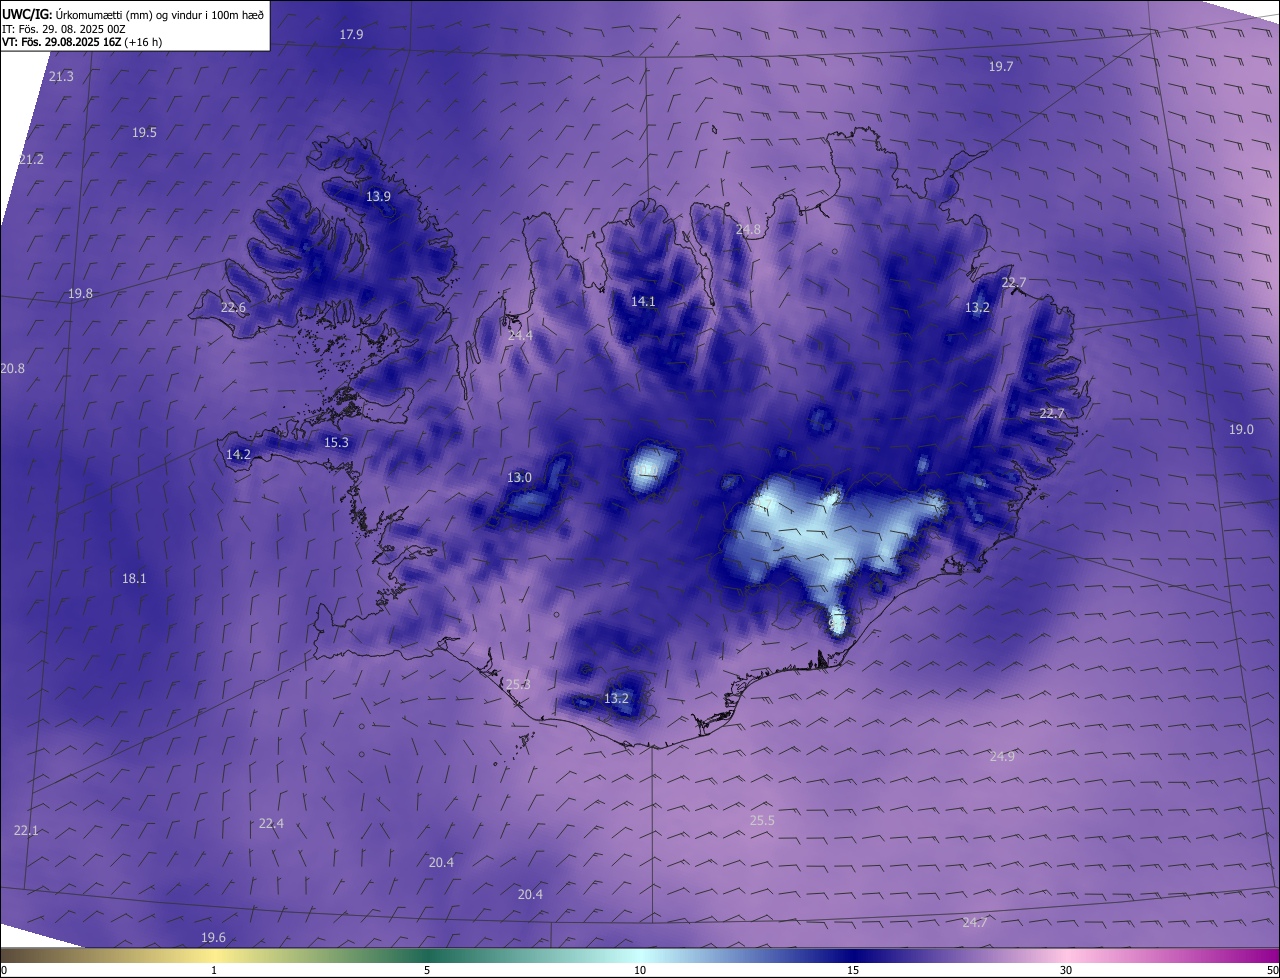
Task: Click the 19.0 value label
Action: pos(1241,429)
